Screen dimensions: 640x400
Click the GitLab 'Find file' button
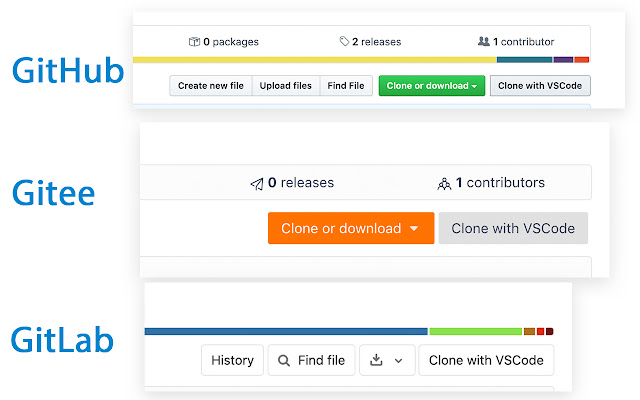click(x=311, y=360)
